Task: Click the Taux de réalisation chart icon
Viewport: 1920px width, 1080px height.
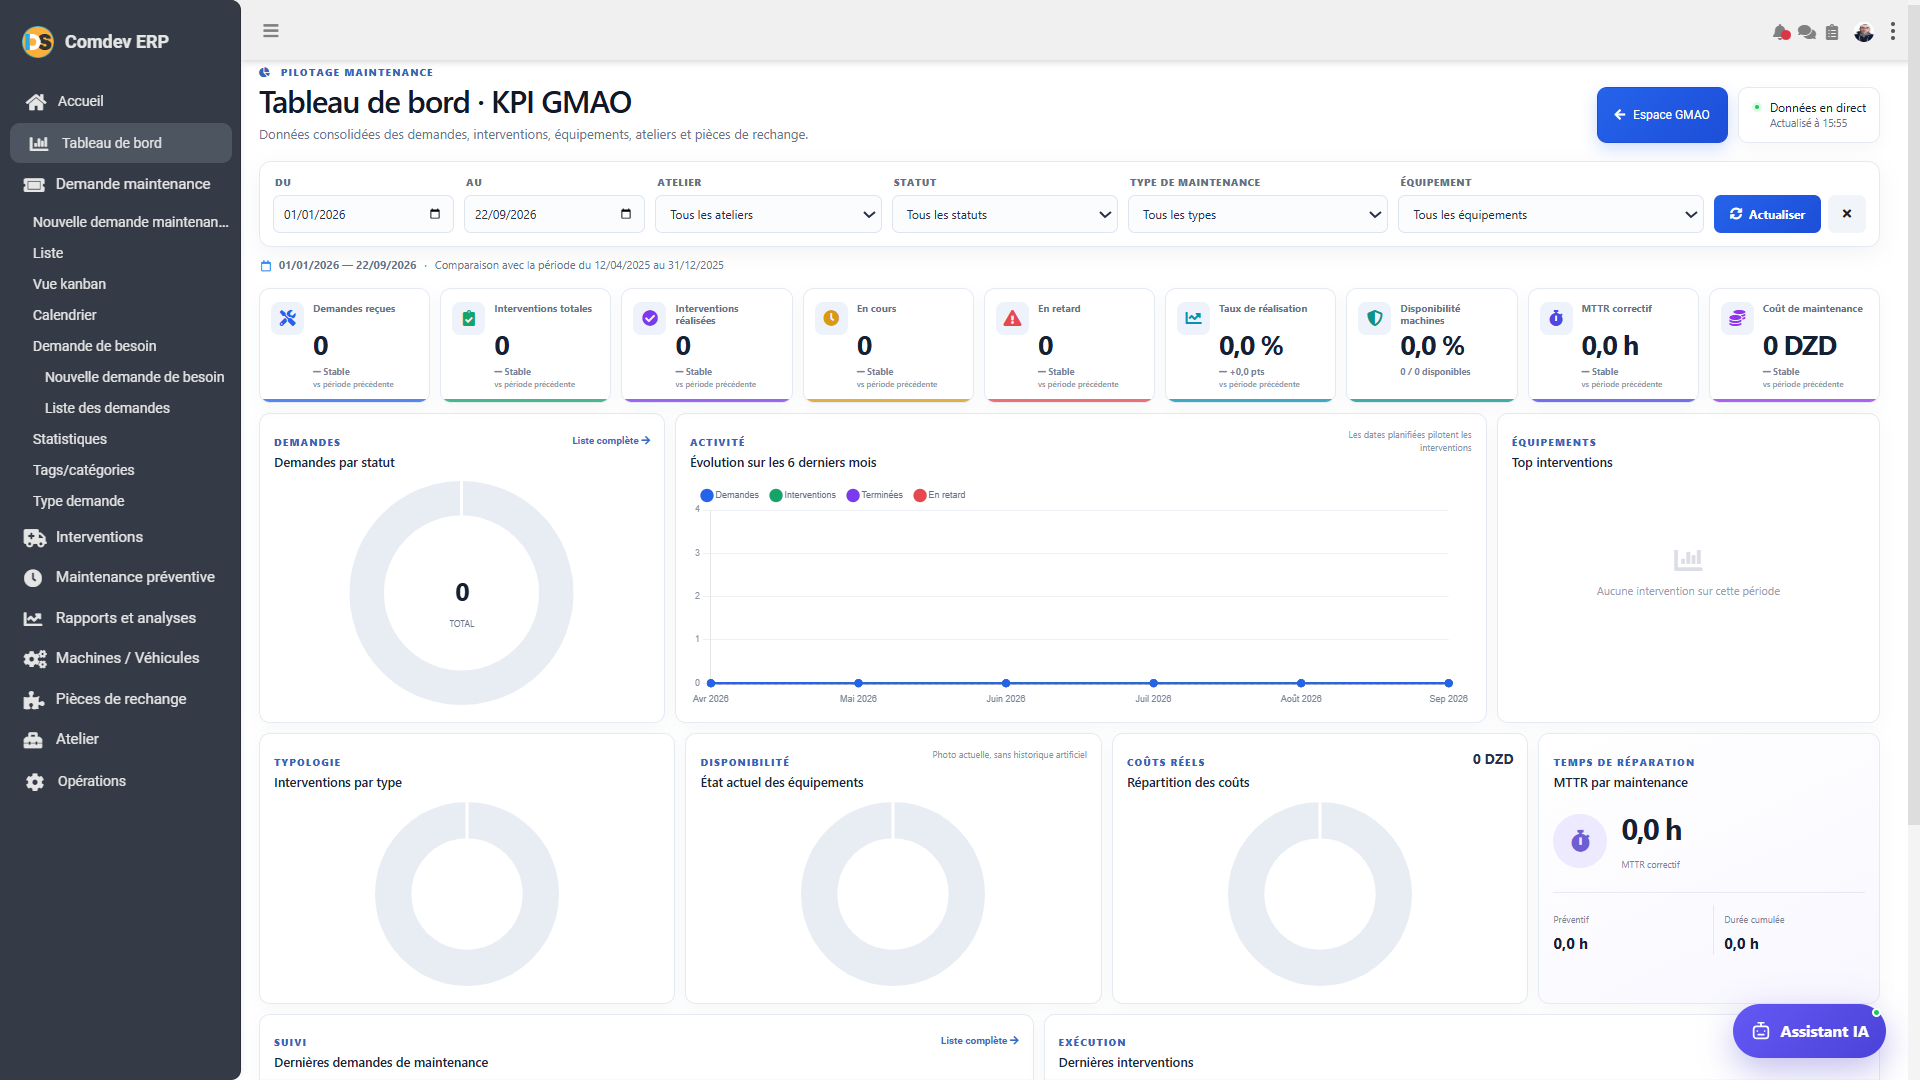Action: pos(1194,318)
